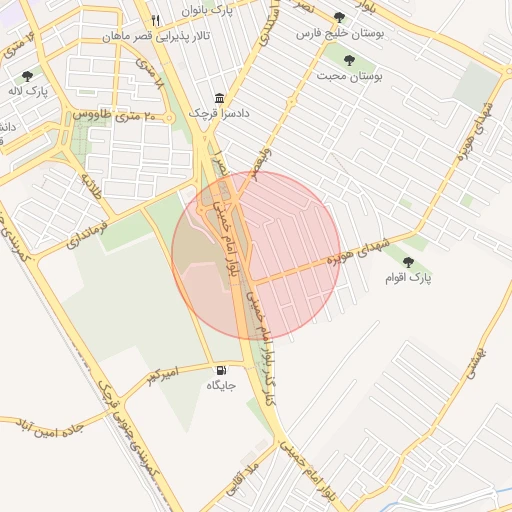This screenshot has width=512, height=512.
Task: Click the ۲۰ متری طاووس street label
Action: (x=114, y=116)
